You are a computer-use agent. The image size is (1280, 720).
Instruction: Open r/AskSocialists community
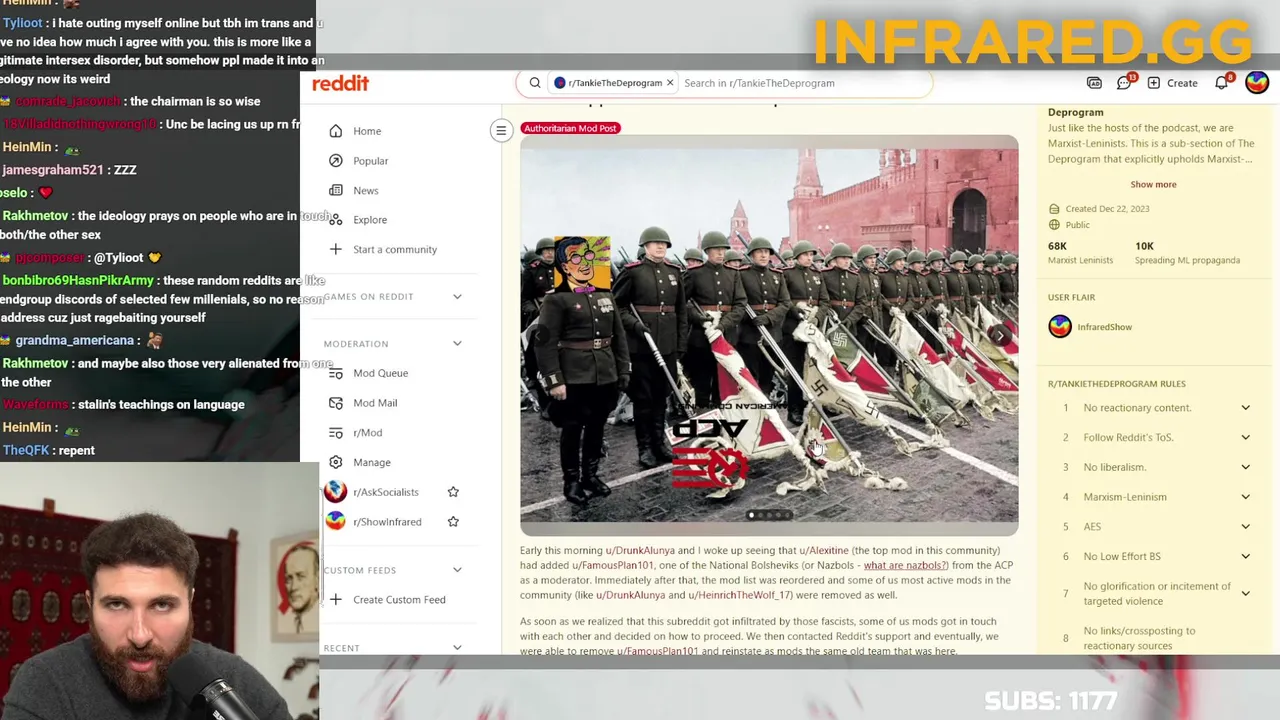point(385,492)
